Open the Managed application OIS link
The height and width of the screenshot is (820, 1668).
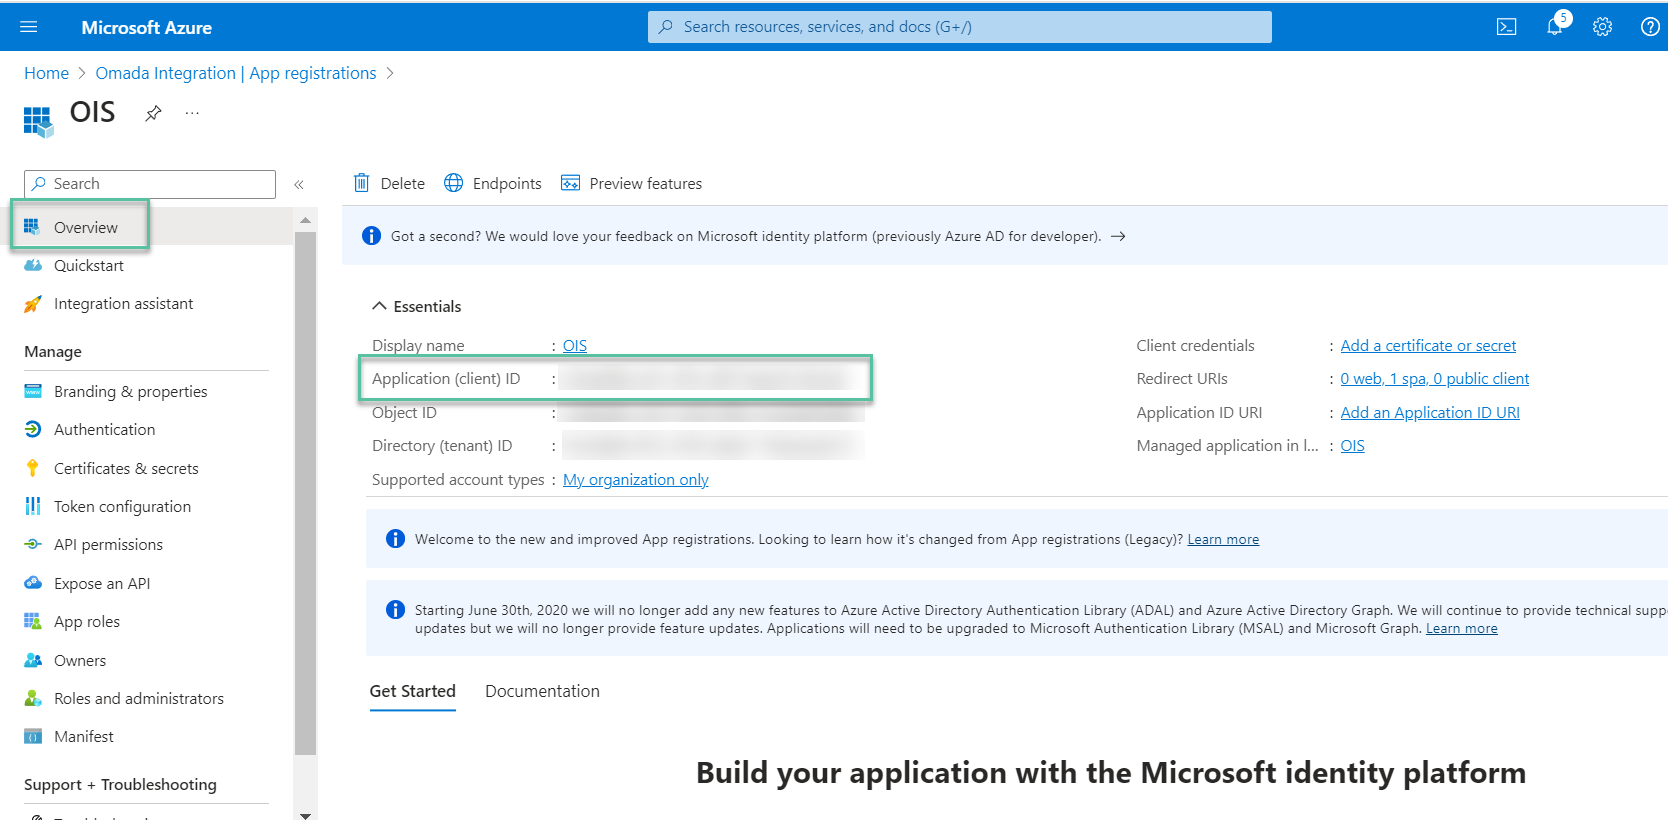[x=1352, y=446]
